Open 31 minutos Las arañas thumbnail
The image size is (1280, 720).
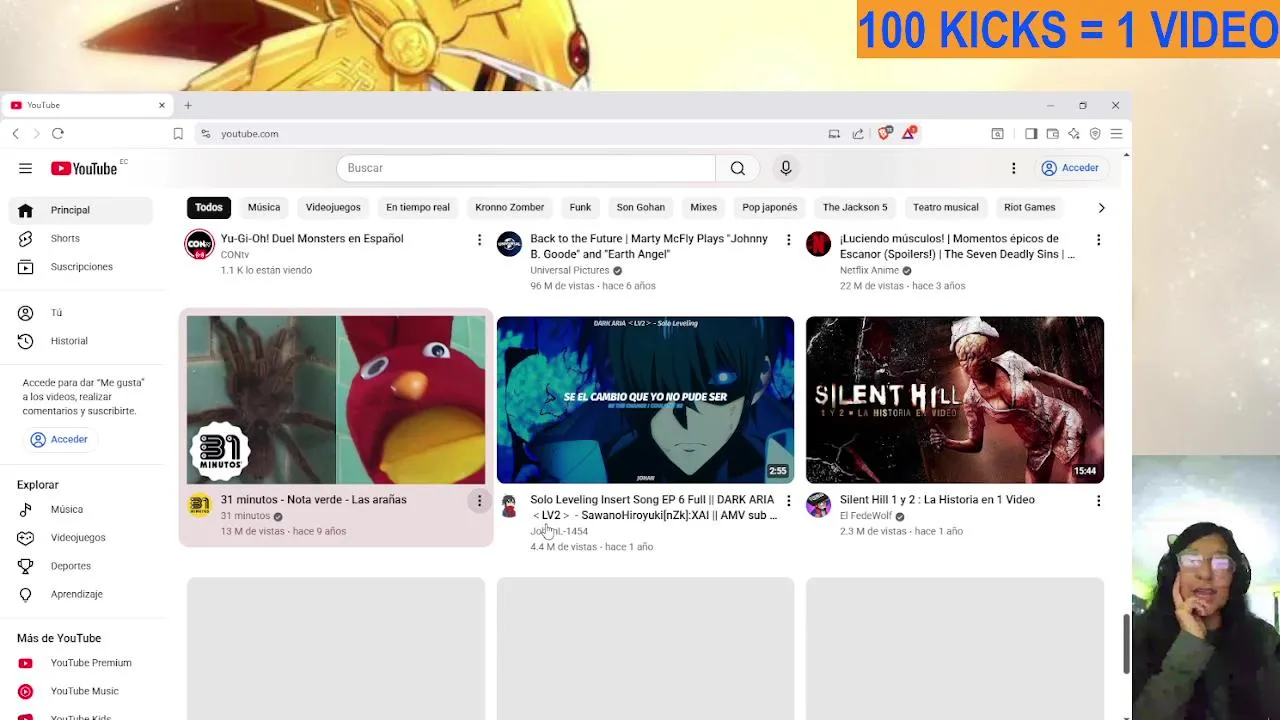(x=336, y=400)
